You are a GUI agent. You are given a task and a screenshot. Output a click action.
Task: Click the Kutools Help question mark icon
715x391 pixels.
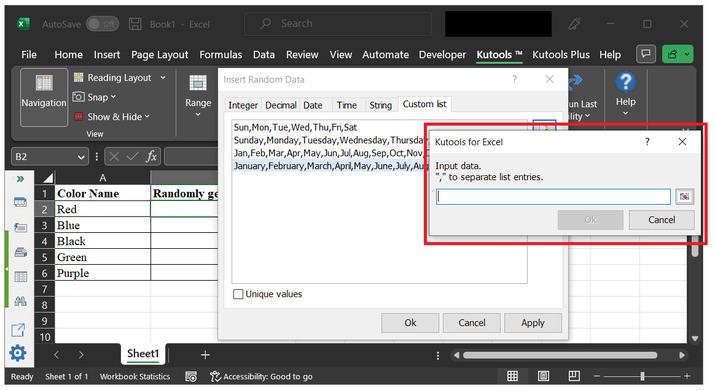(x=626, y=83)
